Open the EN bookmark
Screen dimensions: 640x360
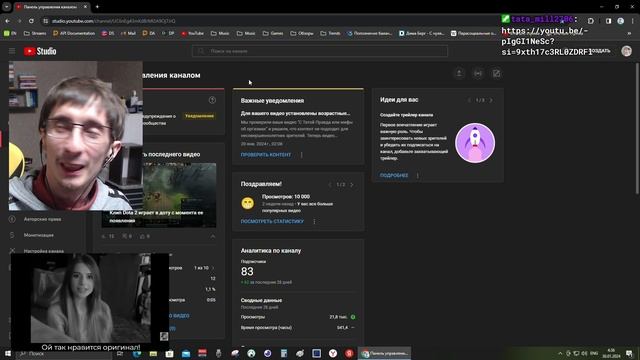tap(10, 33)
